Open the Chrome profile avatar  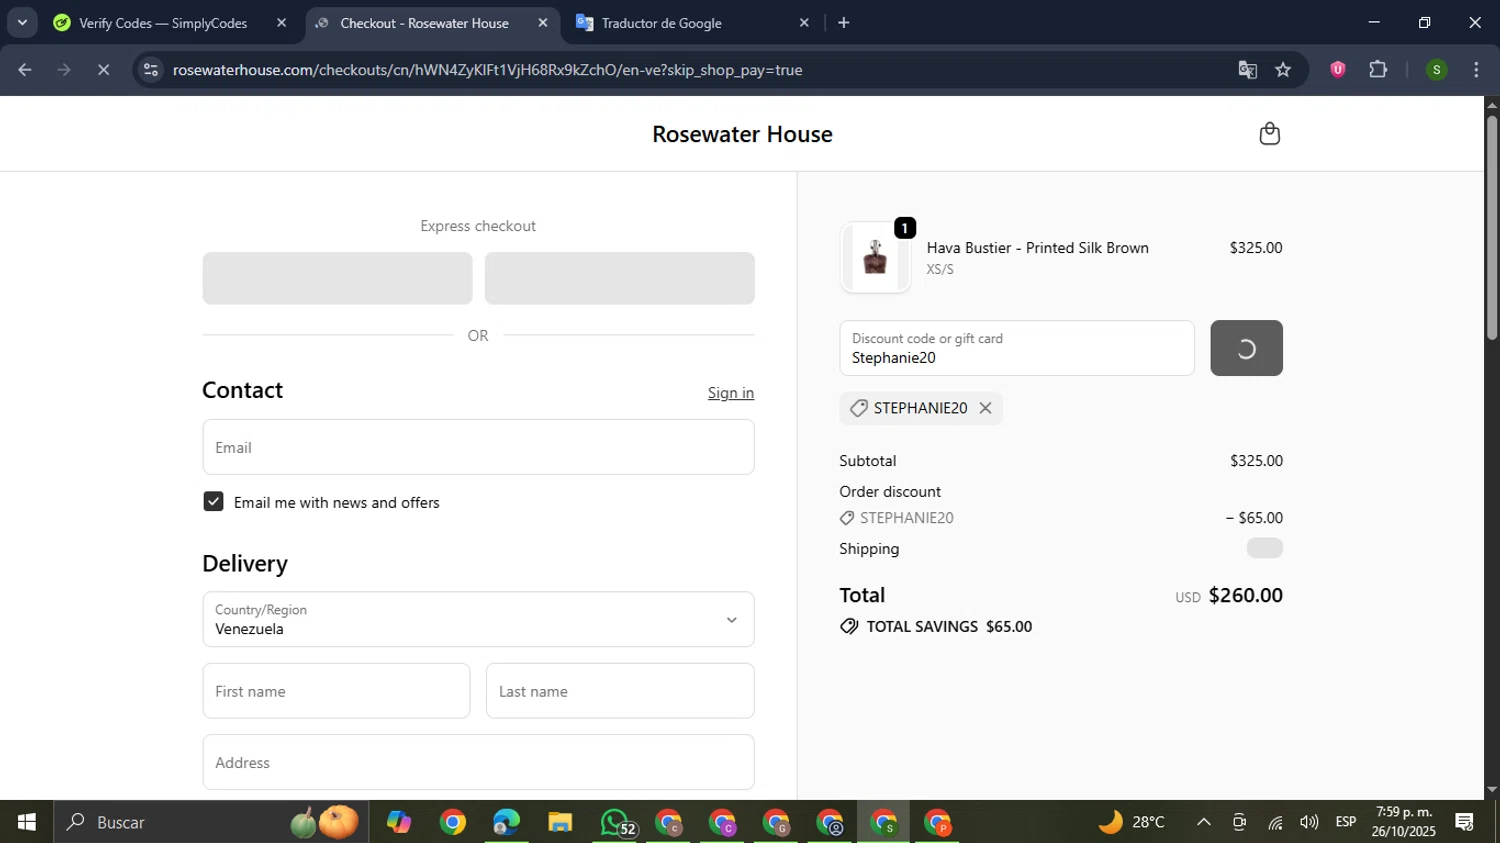[x=1437, y=70]
